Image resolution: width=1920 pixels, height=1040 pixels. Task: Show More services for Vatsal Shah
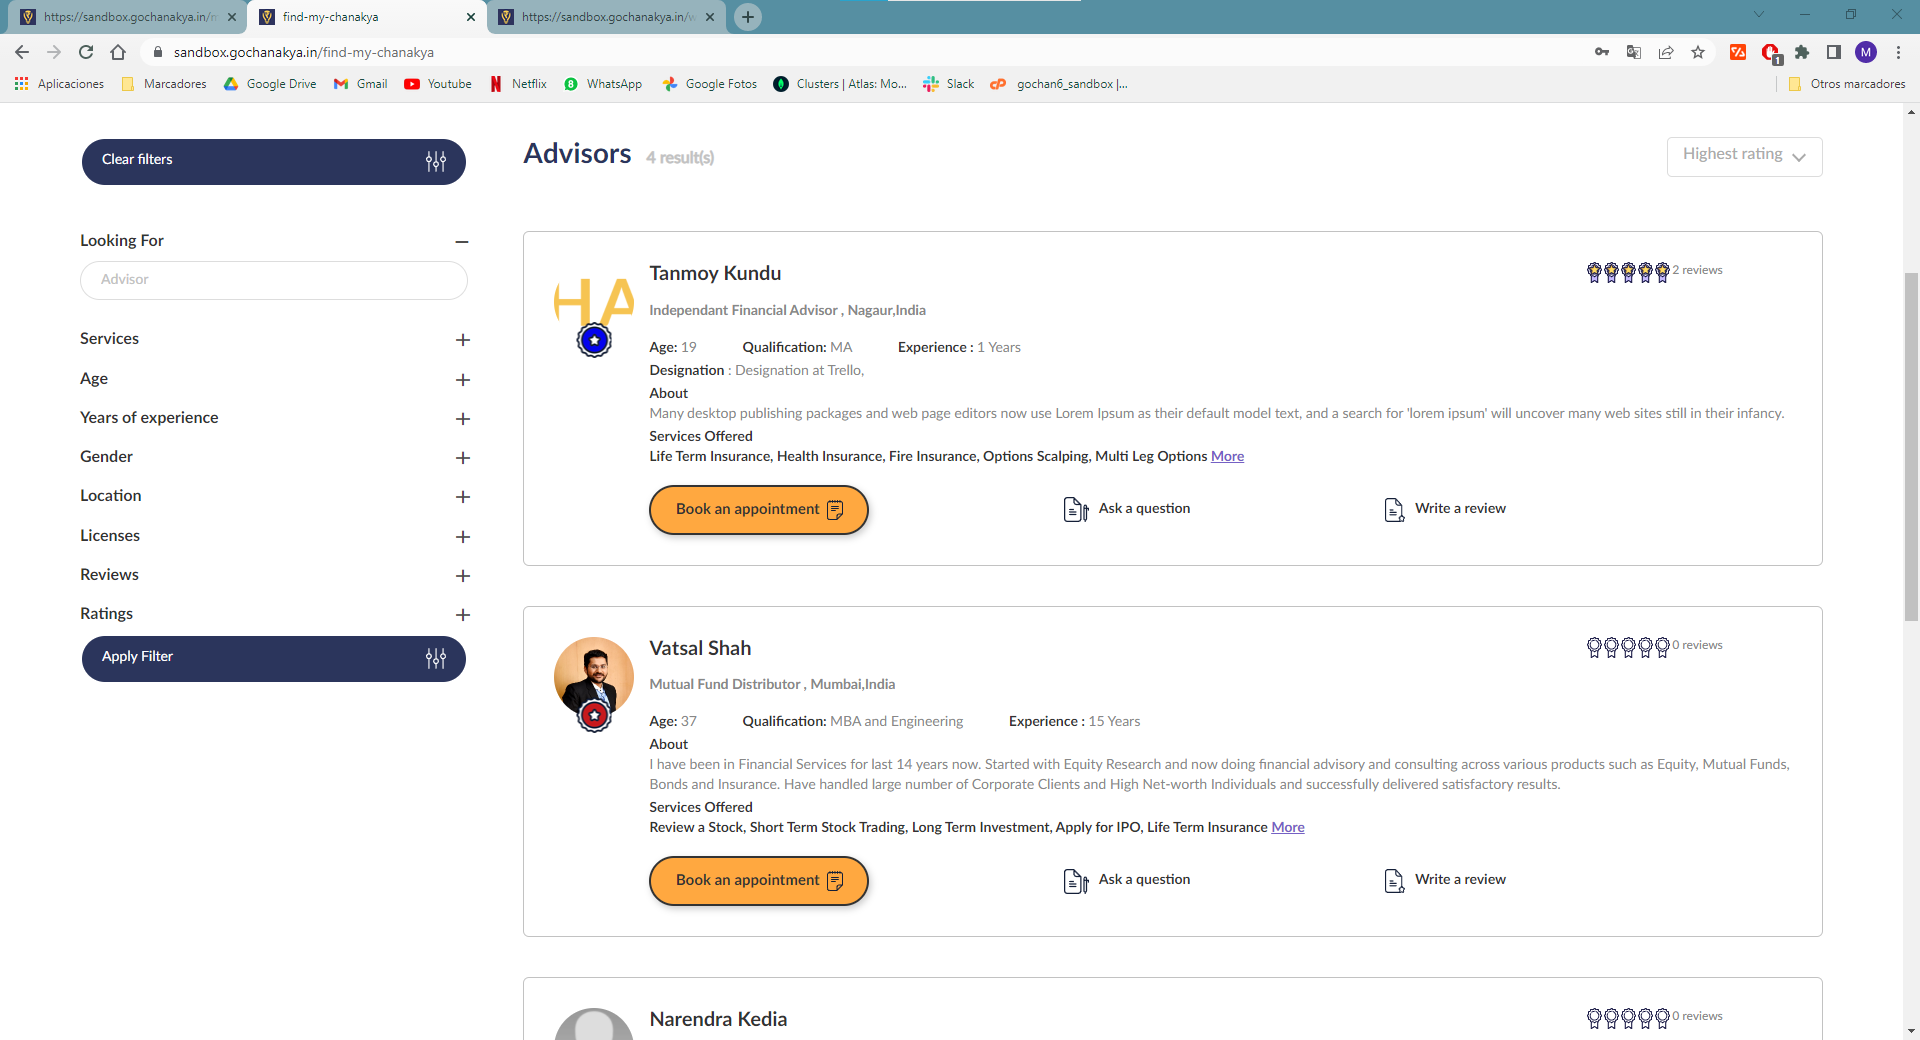point(1288,827)
